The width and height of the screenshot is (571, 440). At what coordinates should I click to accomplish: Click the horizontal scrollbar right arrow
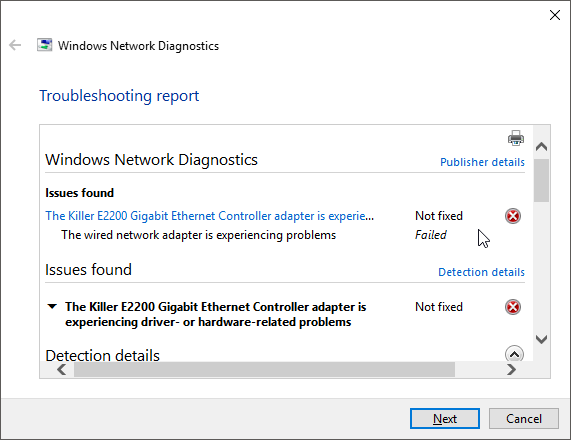coord(511,369)
